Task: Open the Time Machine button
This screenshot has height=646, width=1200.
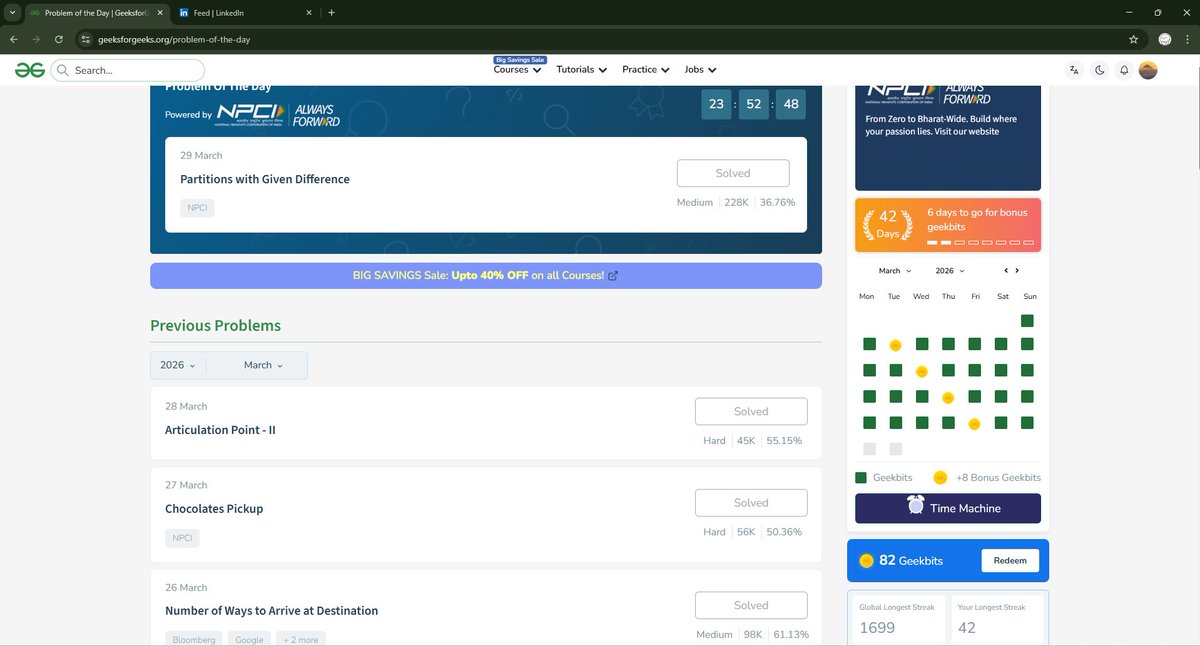Action: pyautogui.click(x=948, y=508)
